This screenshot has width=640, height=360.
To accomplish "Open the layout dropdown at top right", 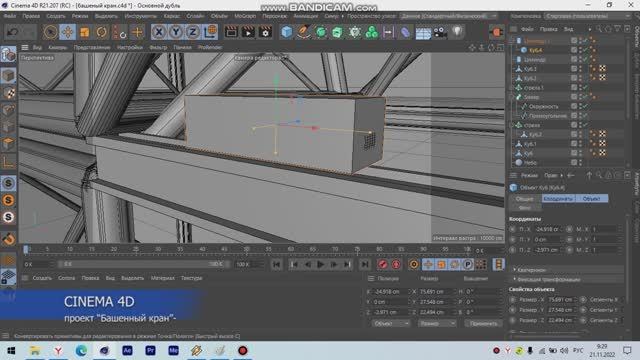I will point(588,16).
